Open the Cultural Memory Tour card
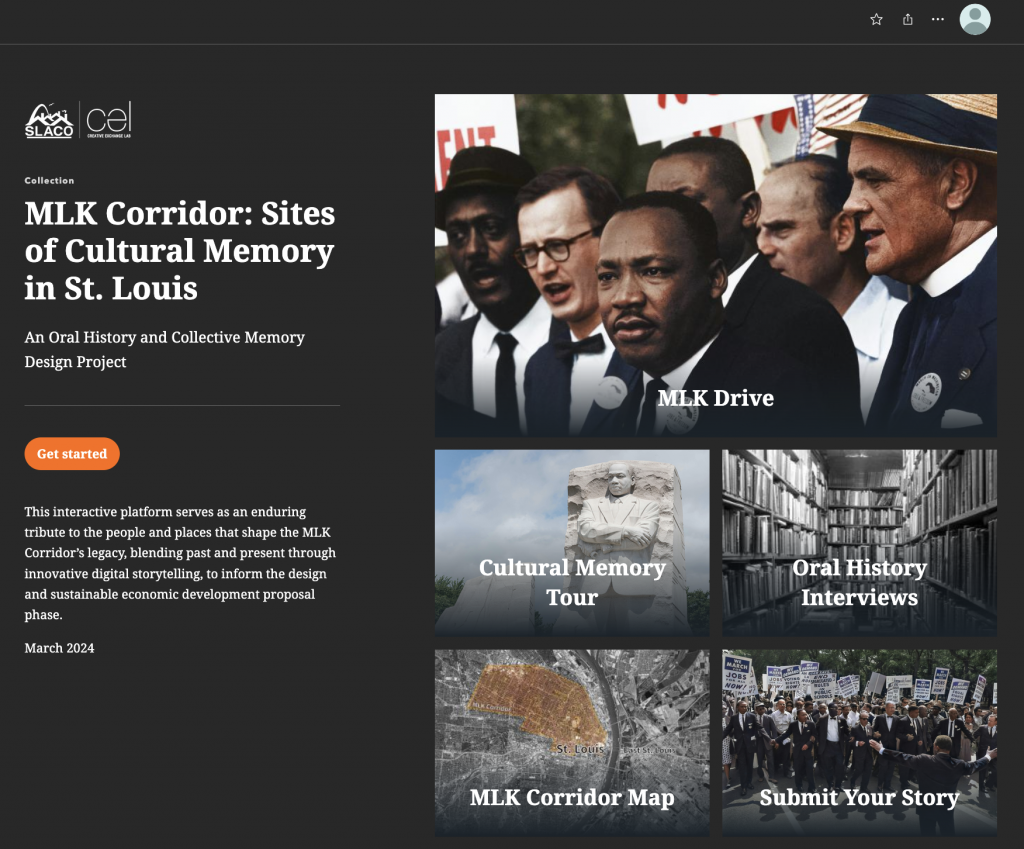 pyautogui.click(x=572, y=543)
